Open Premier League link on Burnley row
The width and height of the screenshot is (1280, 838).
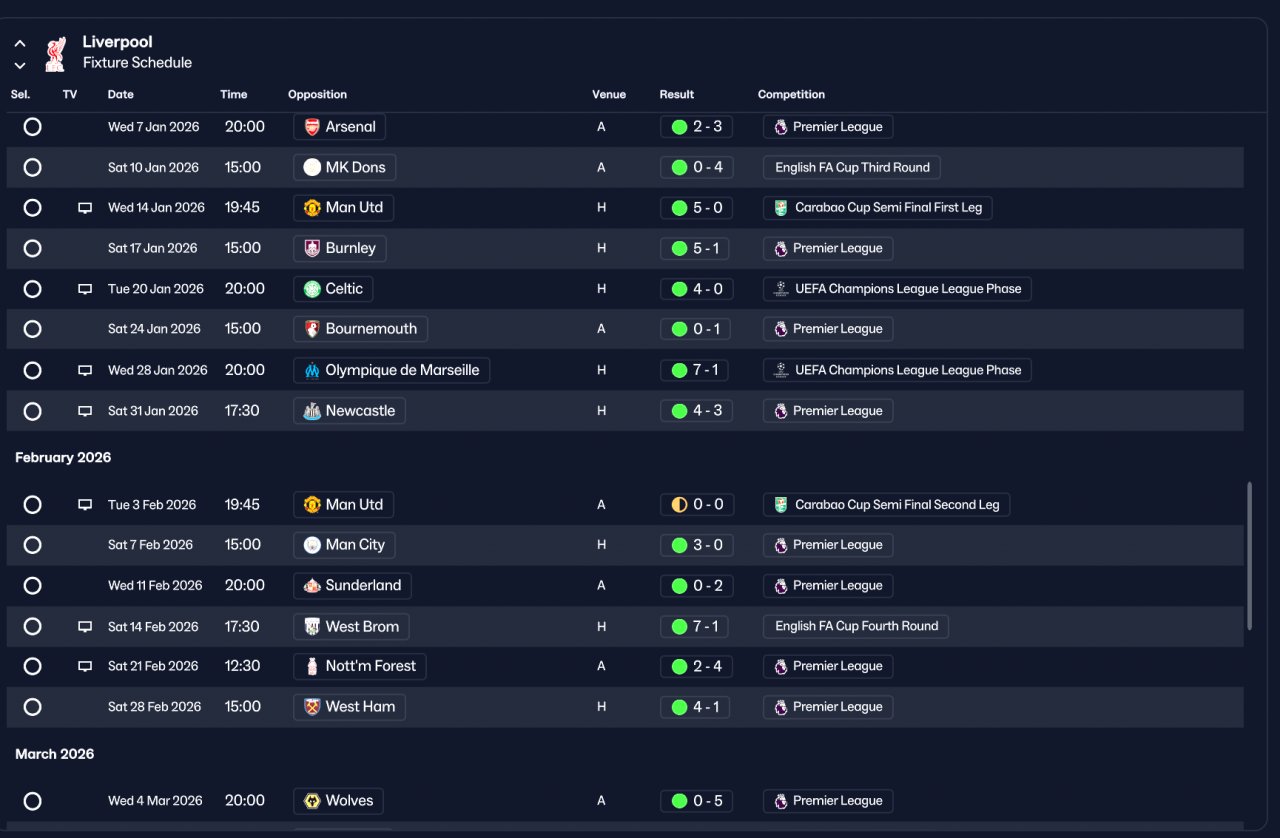[x=828, y=248]
